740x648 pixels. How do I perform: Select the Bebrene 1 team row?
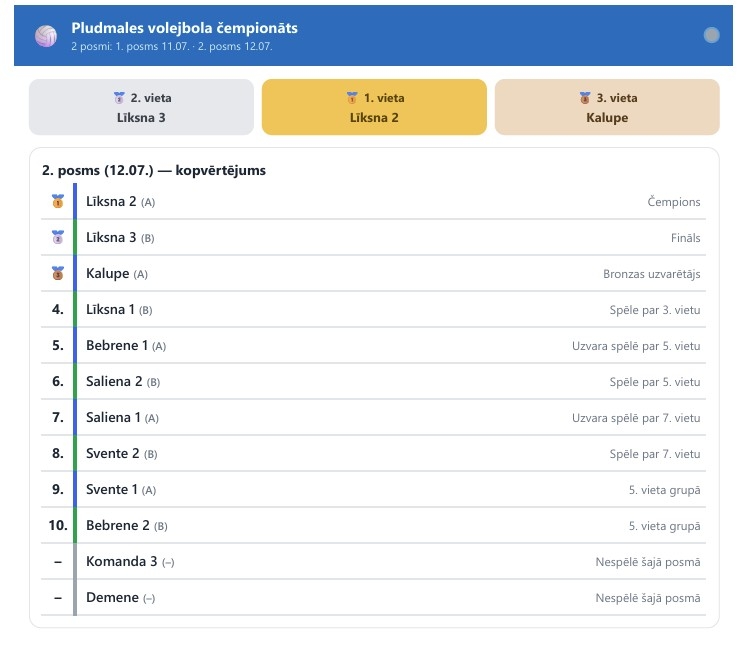373,345
